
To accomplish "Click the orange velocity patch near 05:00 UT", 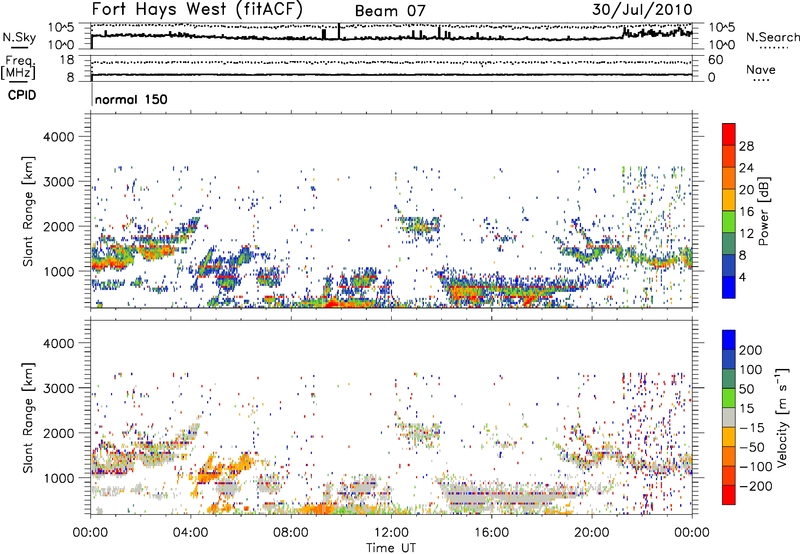I will click(209, 472).
